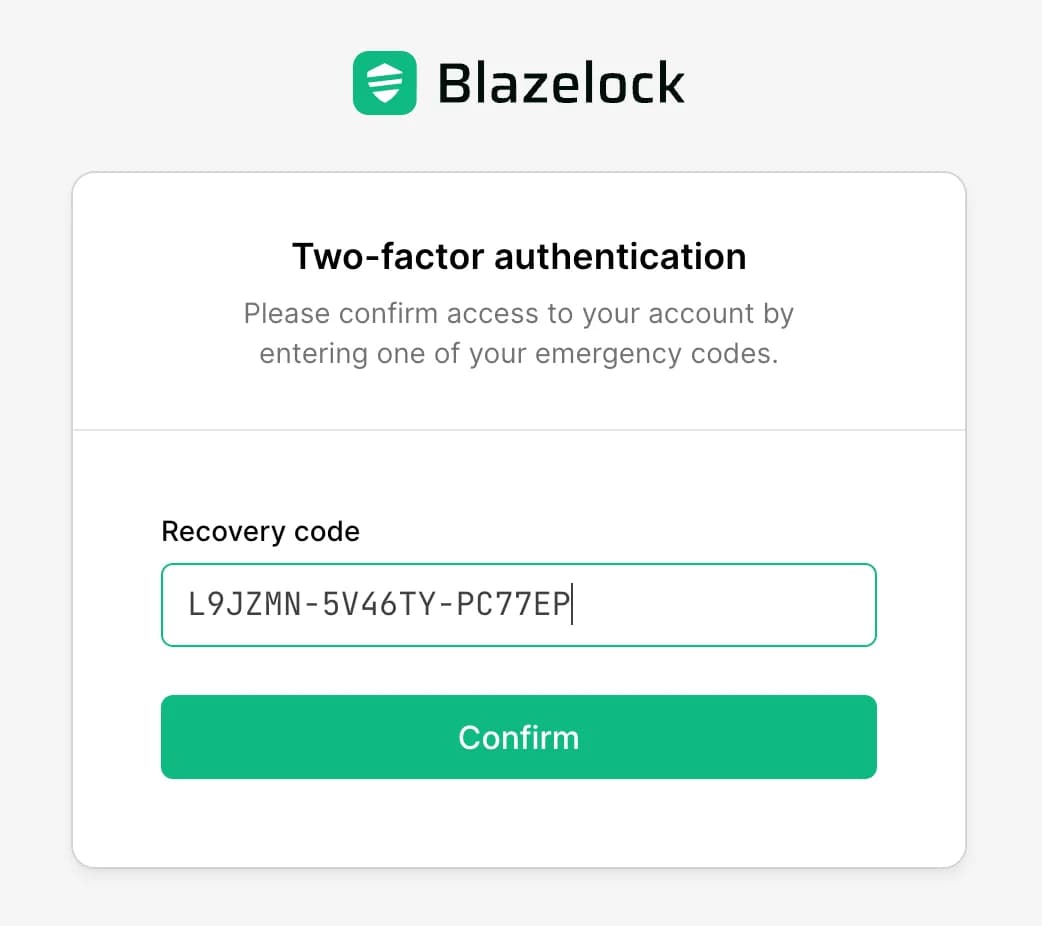Click the Blazelock wordmark text

(560, 83)
